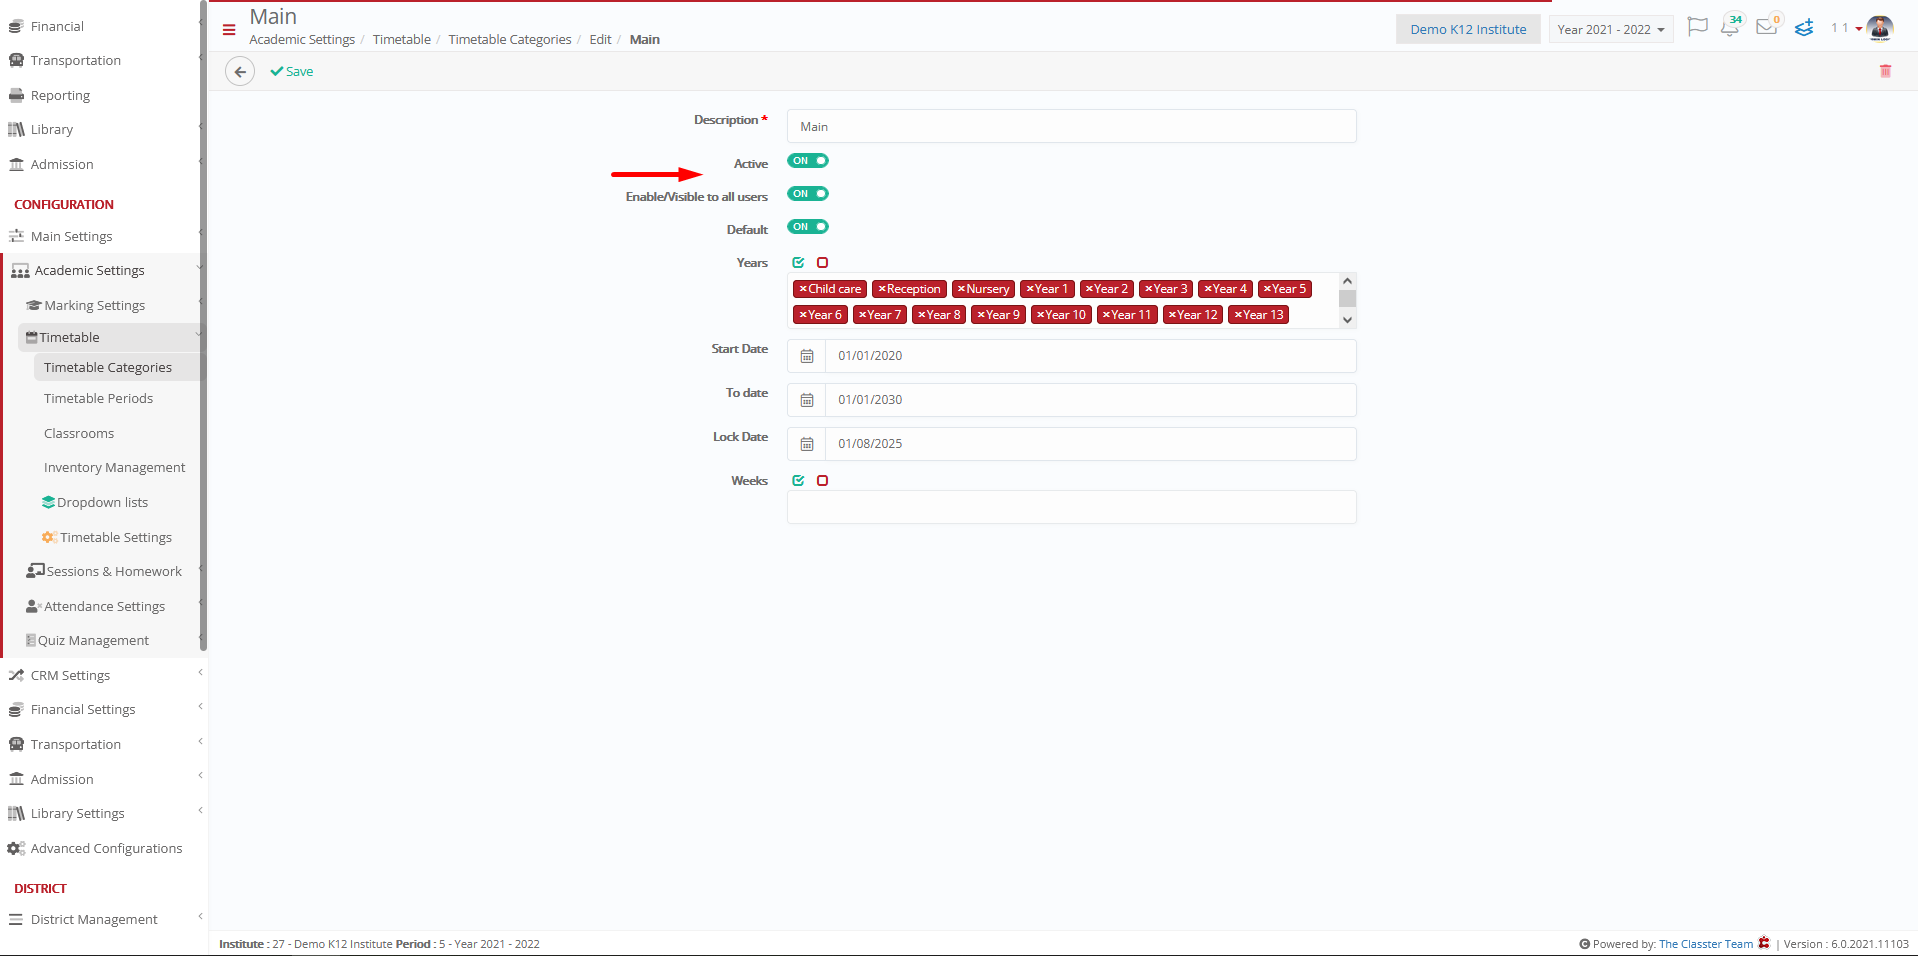Remove the Year 7 tag
The image size is (1918, 956).
click(x=863, y=315)
